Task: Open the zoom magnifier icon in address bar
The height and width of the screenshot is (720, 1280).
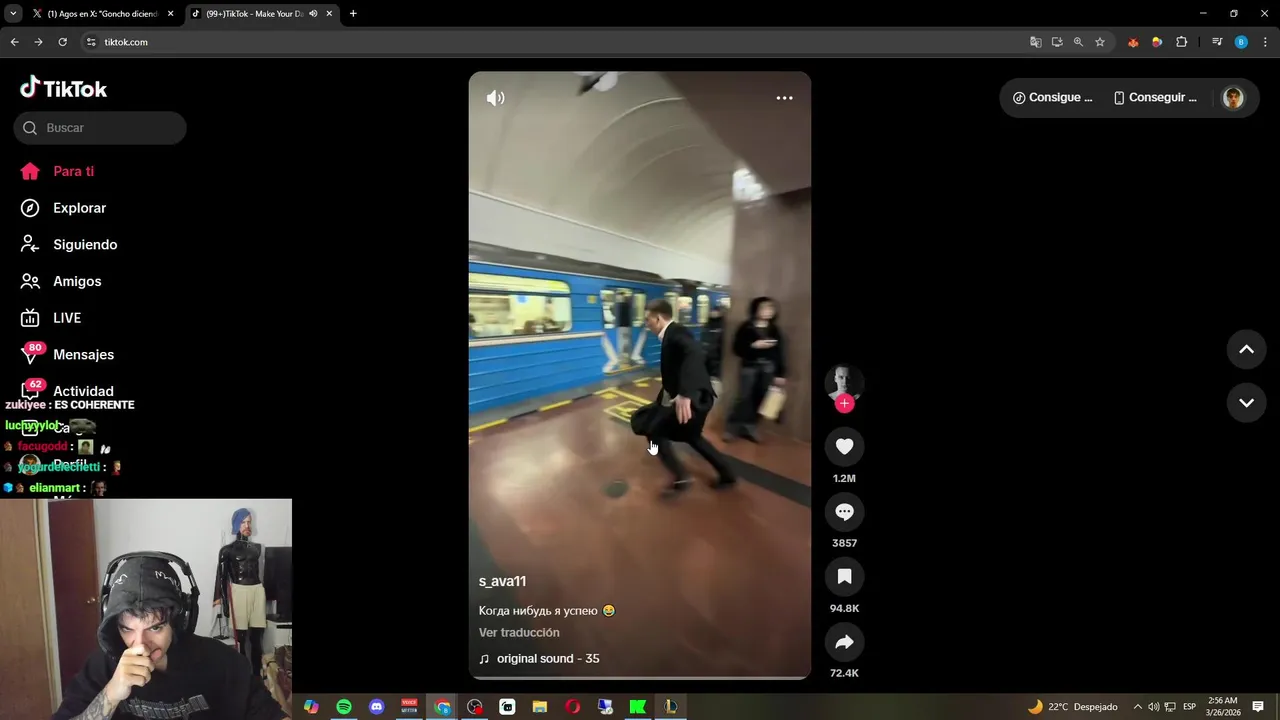Action: coord(1078,42)
